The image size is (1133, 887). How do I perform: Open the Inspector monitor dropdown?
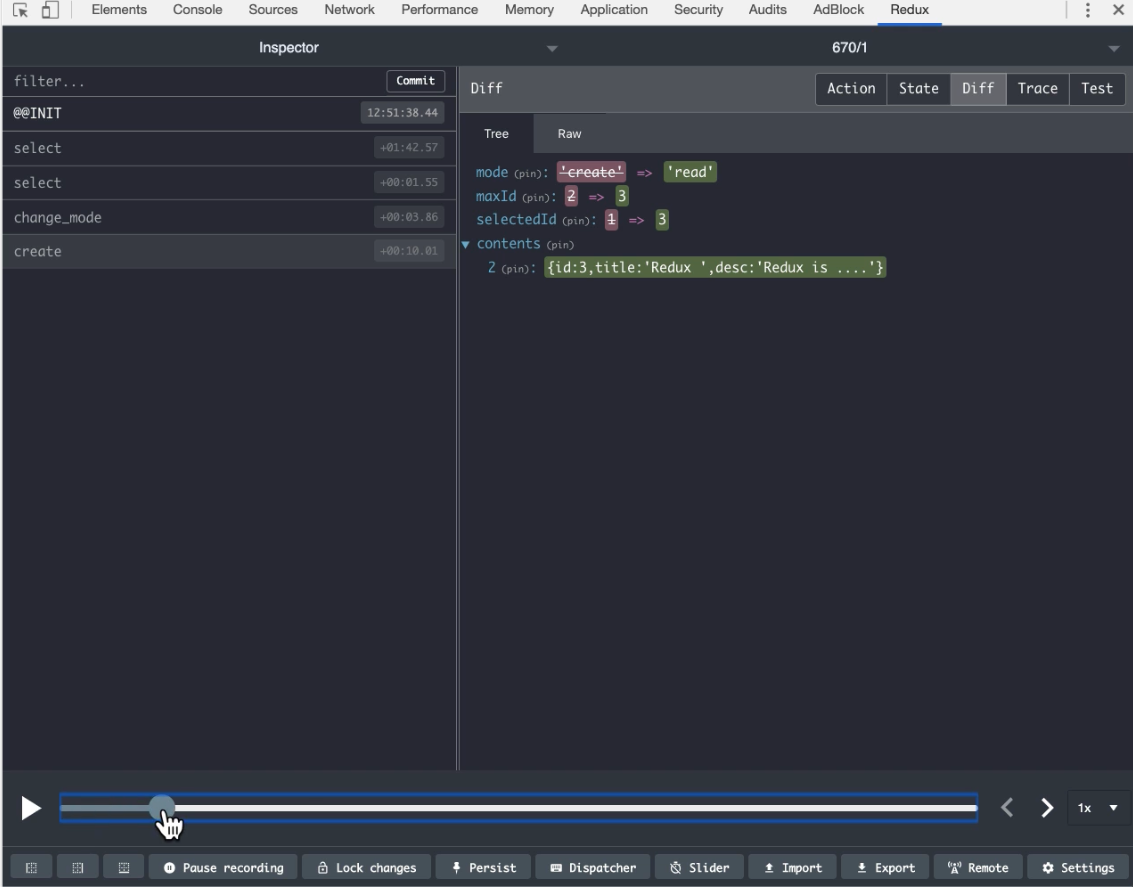coord(289,48)
